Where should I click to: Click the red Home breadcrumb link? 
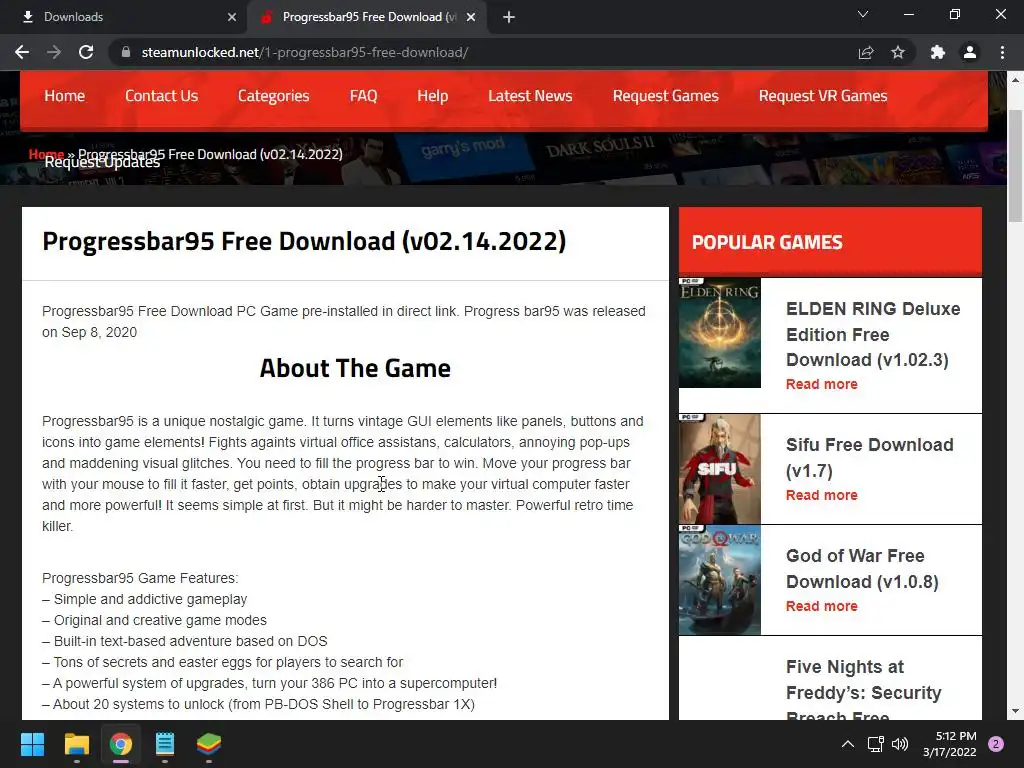pos(46,154)
